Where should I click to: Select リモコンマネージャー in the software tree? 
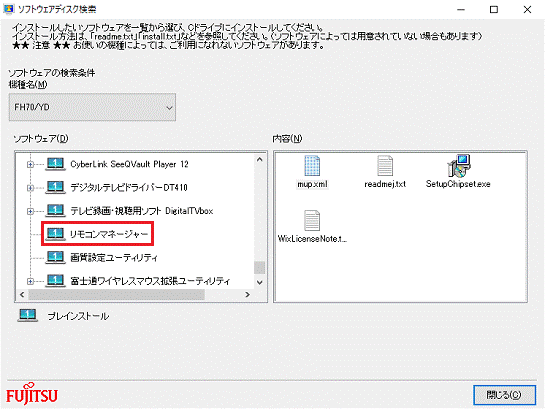tap(109, 234)
